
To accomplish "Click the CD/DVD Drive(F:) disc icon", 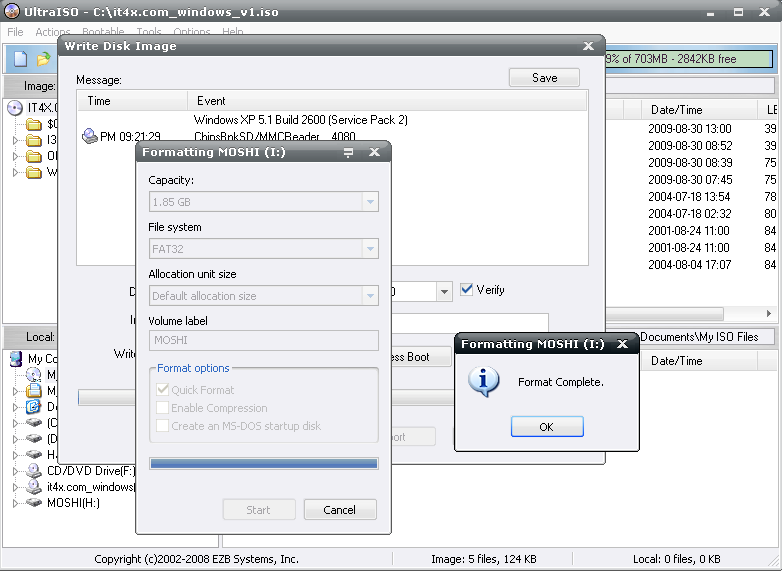I will pyautogui.click(x=33, y=470).
